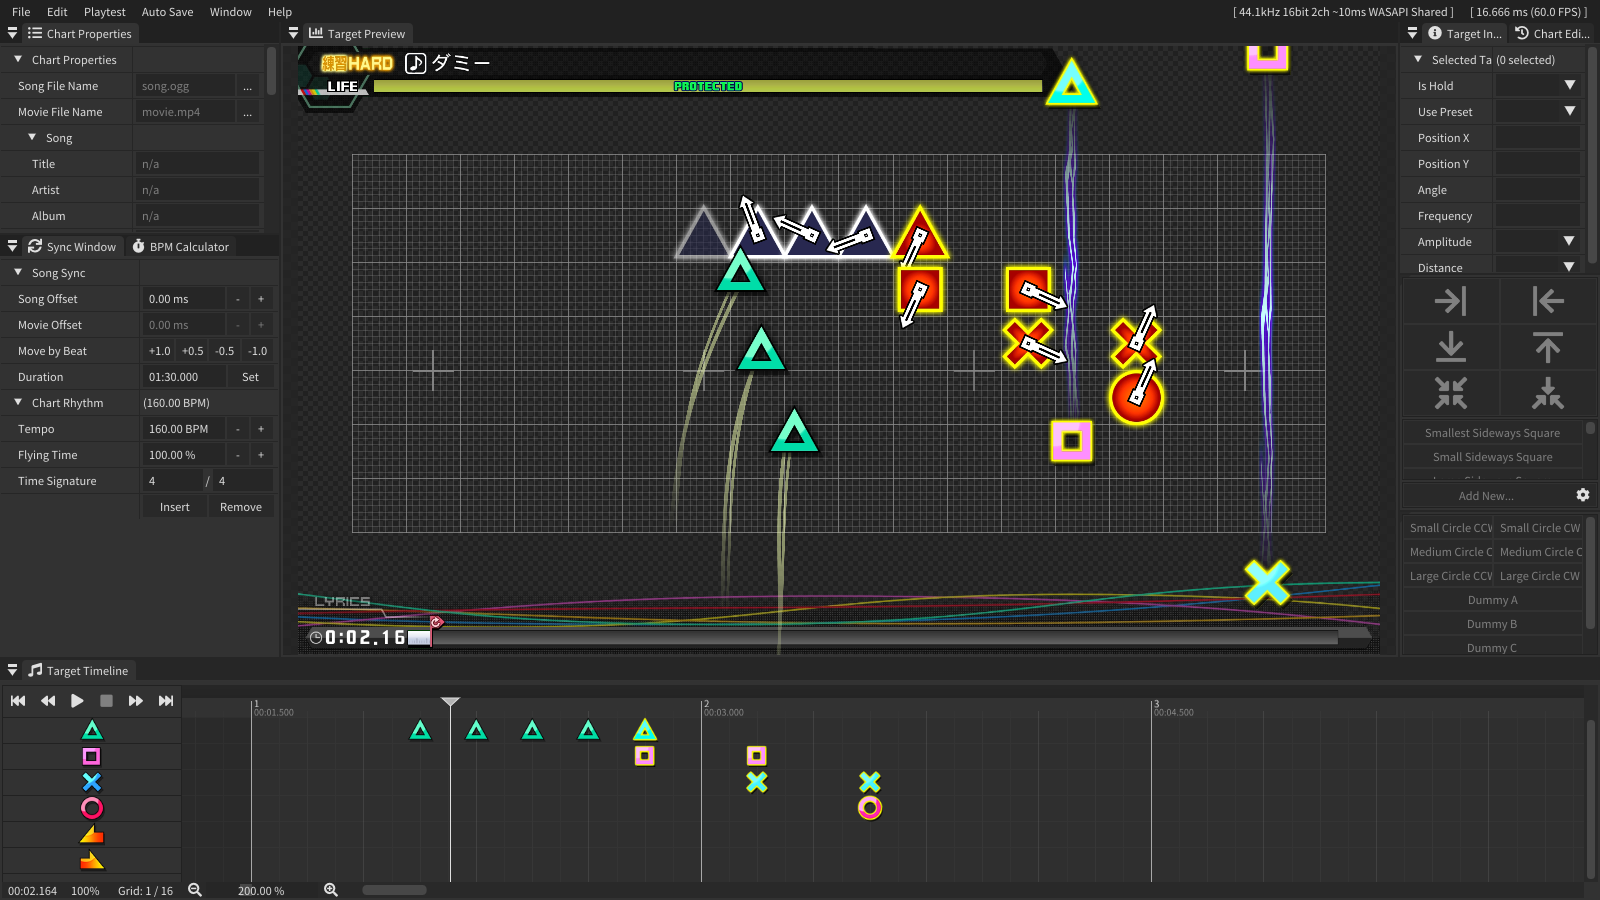Open the Help menu

click(280, 12)
